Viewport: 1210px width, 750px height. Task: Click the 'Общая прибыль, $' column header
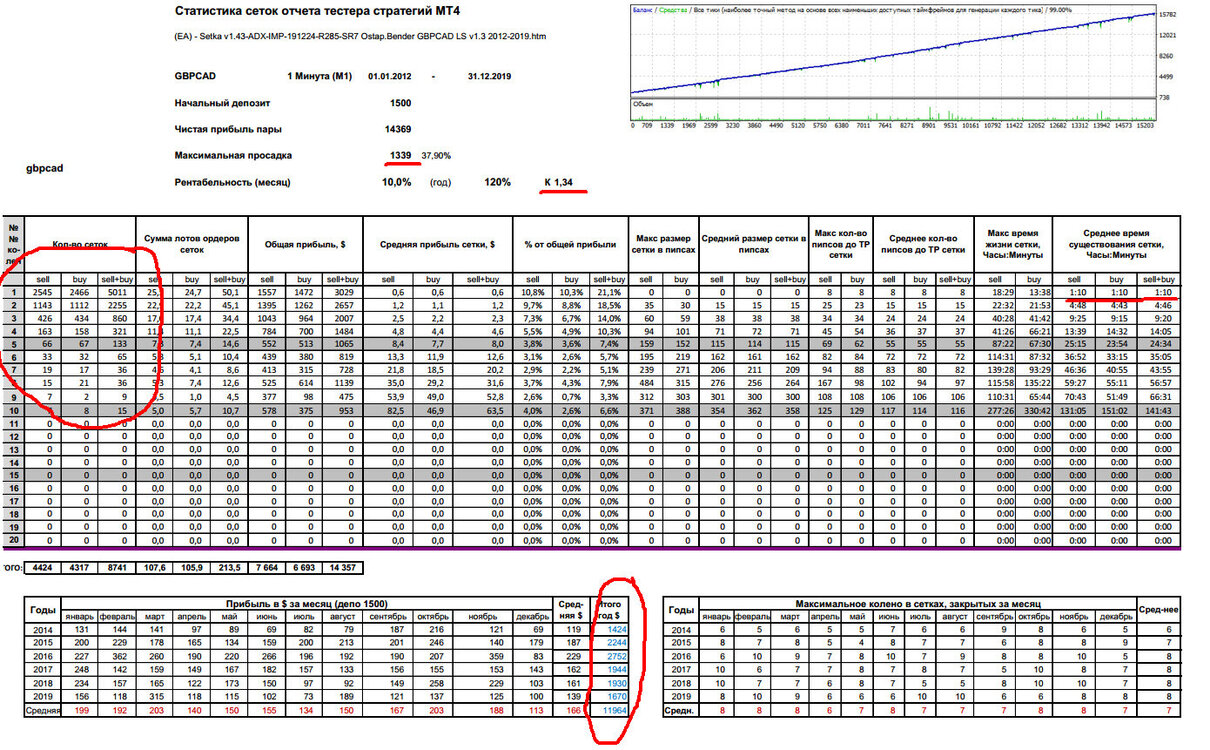[x=307, y=243]
